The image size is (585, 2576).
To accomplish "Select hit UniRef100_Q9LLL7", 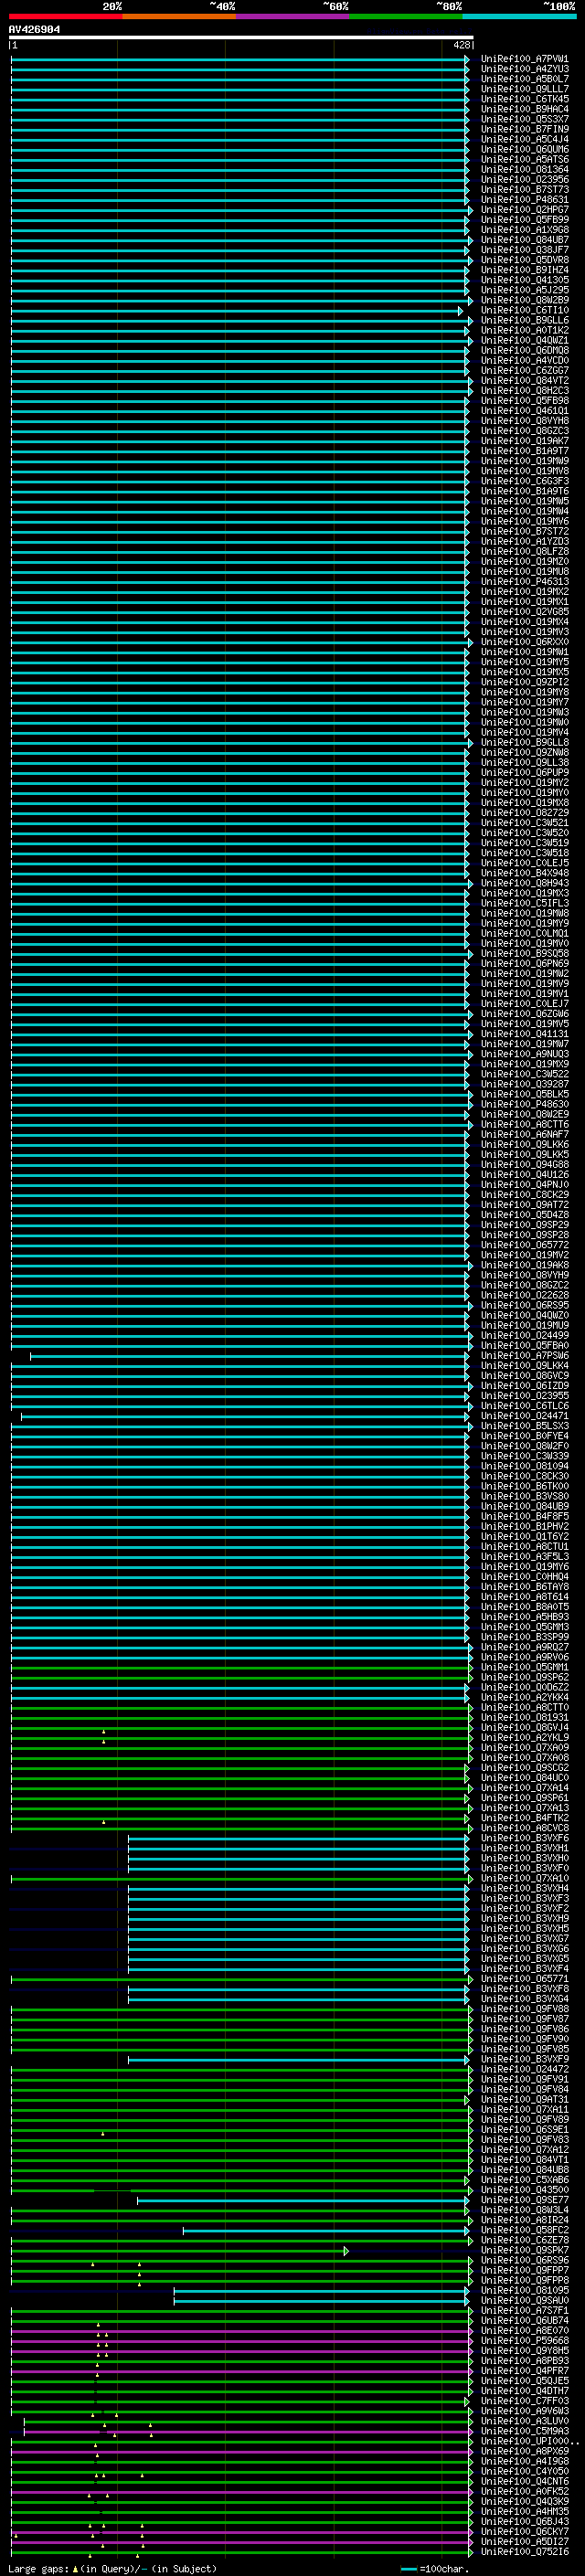I will tap(525, 89).
